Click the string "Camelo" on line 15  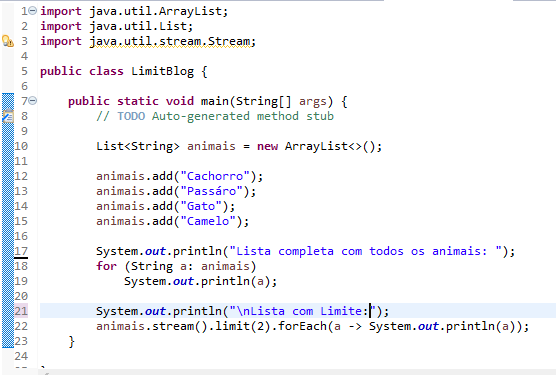(208, 221)
